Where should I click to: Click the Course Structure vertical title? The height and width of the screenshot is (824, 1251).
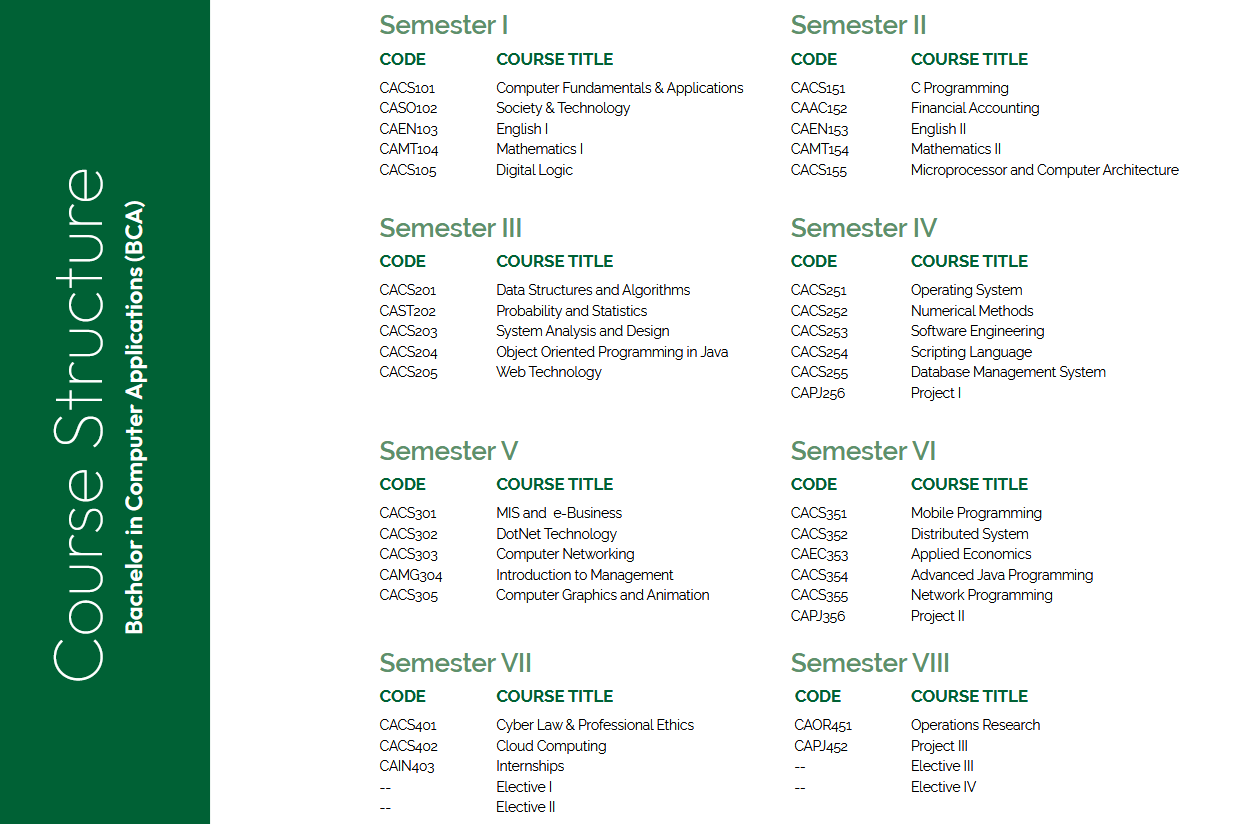78,424
